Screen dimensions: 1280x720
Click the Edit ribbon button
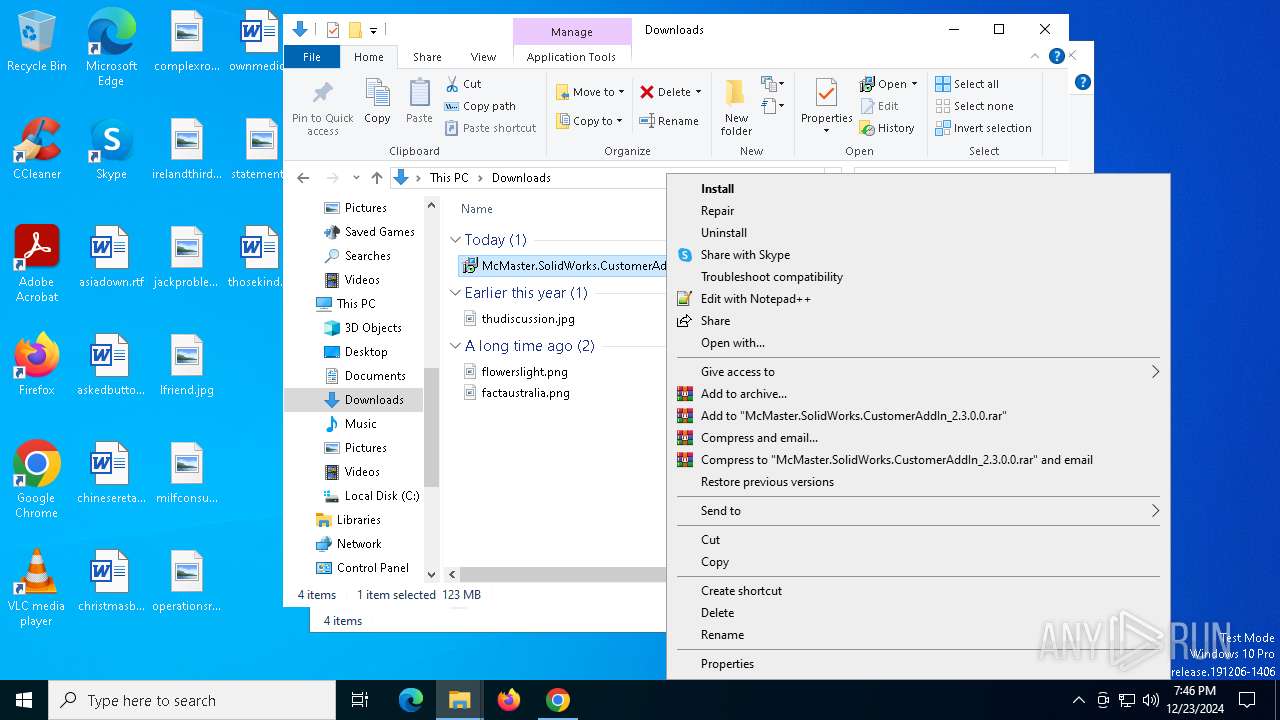click(x=879, y=106)
